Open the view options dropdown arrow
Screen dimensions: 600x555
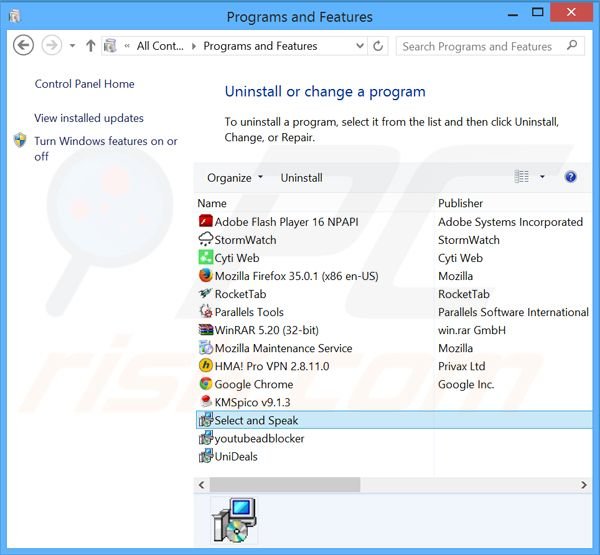coord(542,177)
